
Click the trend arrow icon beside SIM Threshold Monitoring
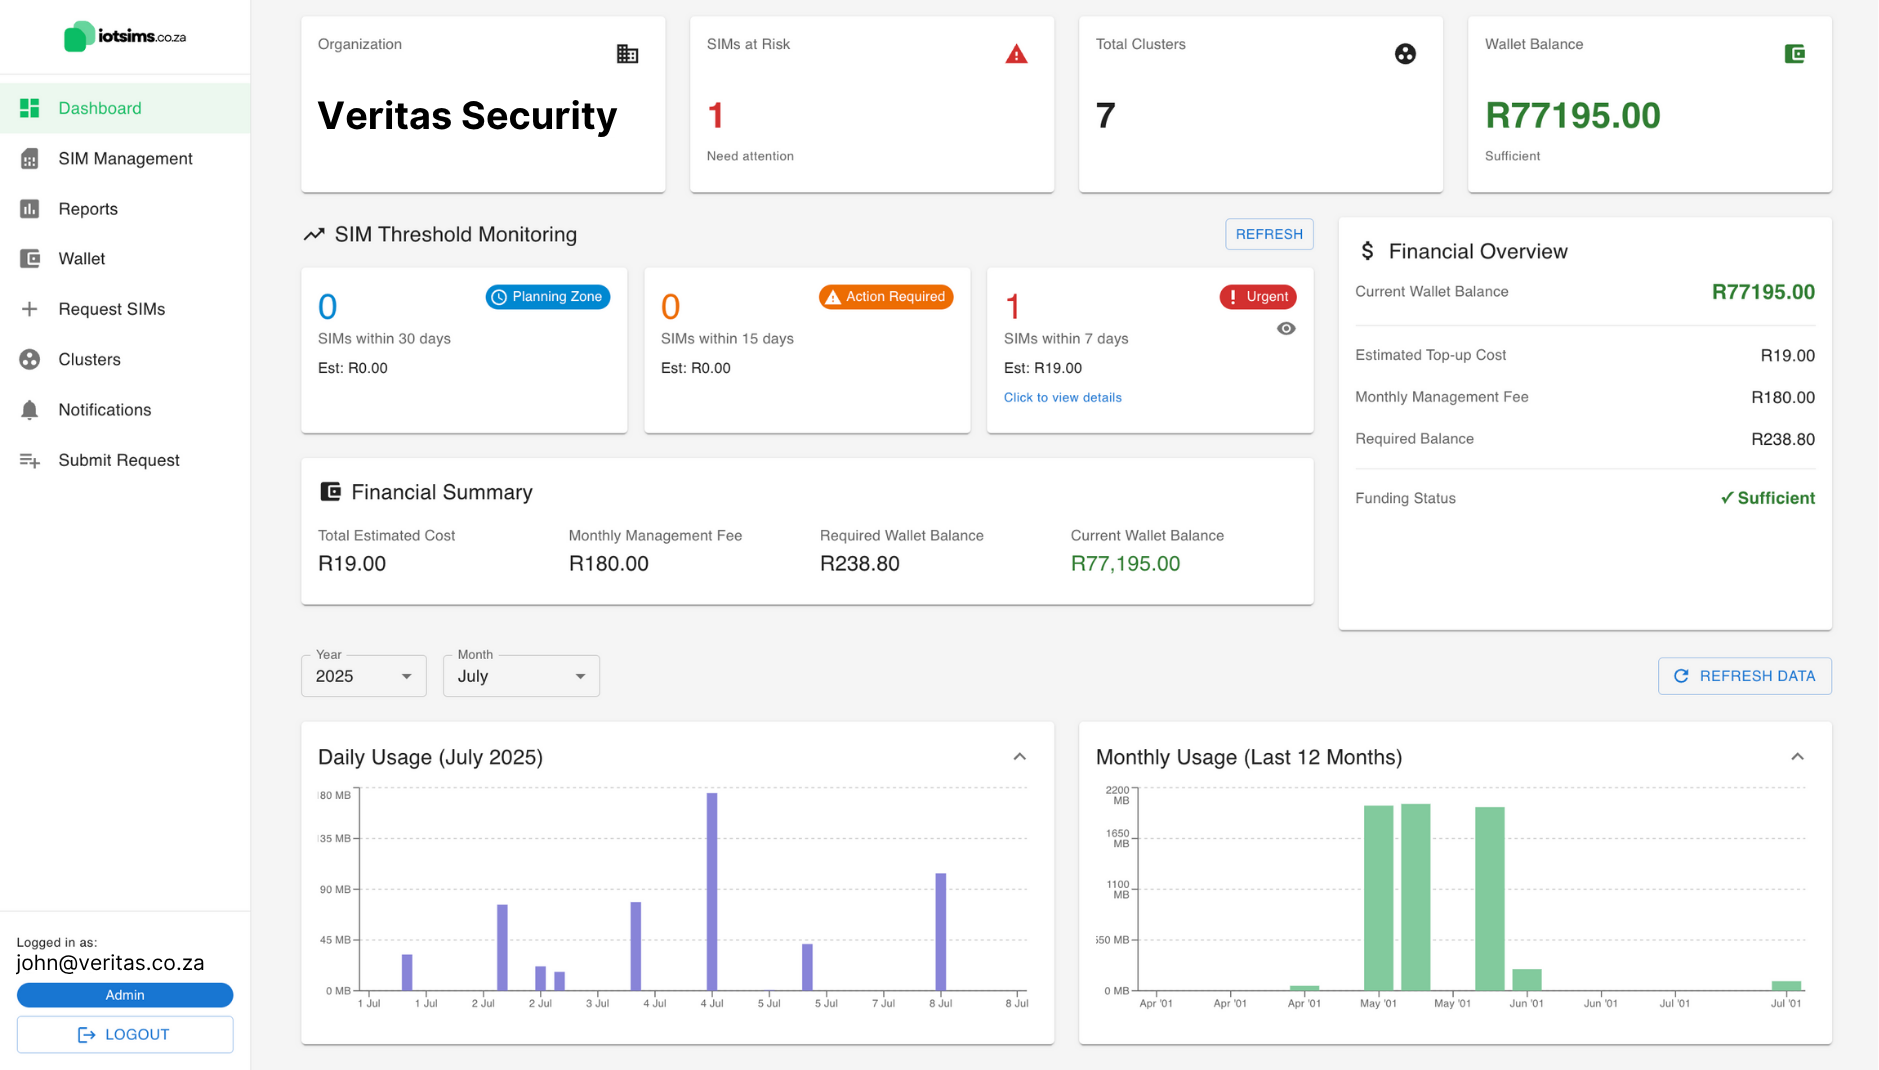click(x=314, y=234)
